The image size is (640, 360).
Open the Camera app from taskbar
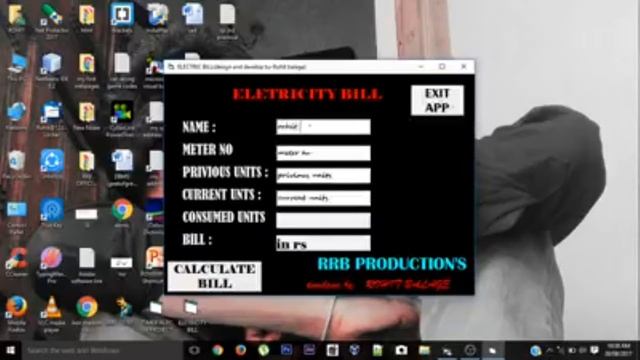tap(401, 350)
